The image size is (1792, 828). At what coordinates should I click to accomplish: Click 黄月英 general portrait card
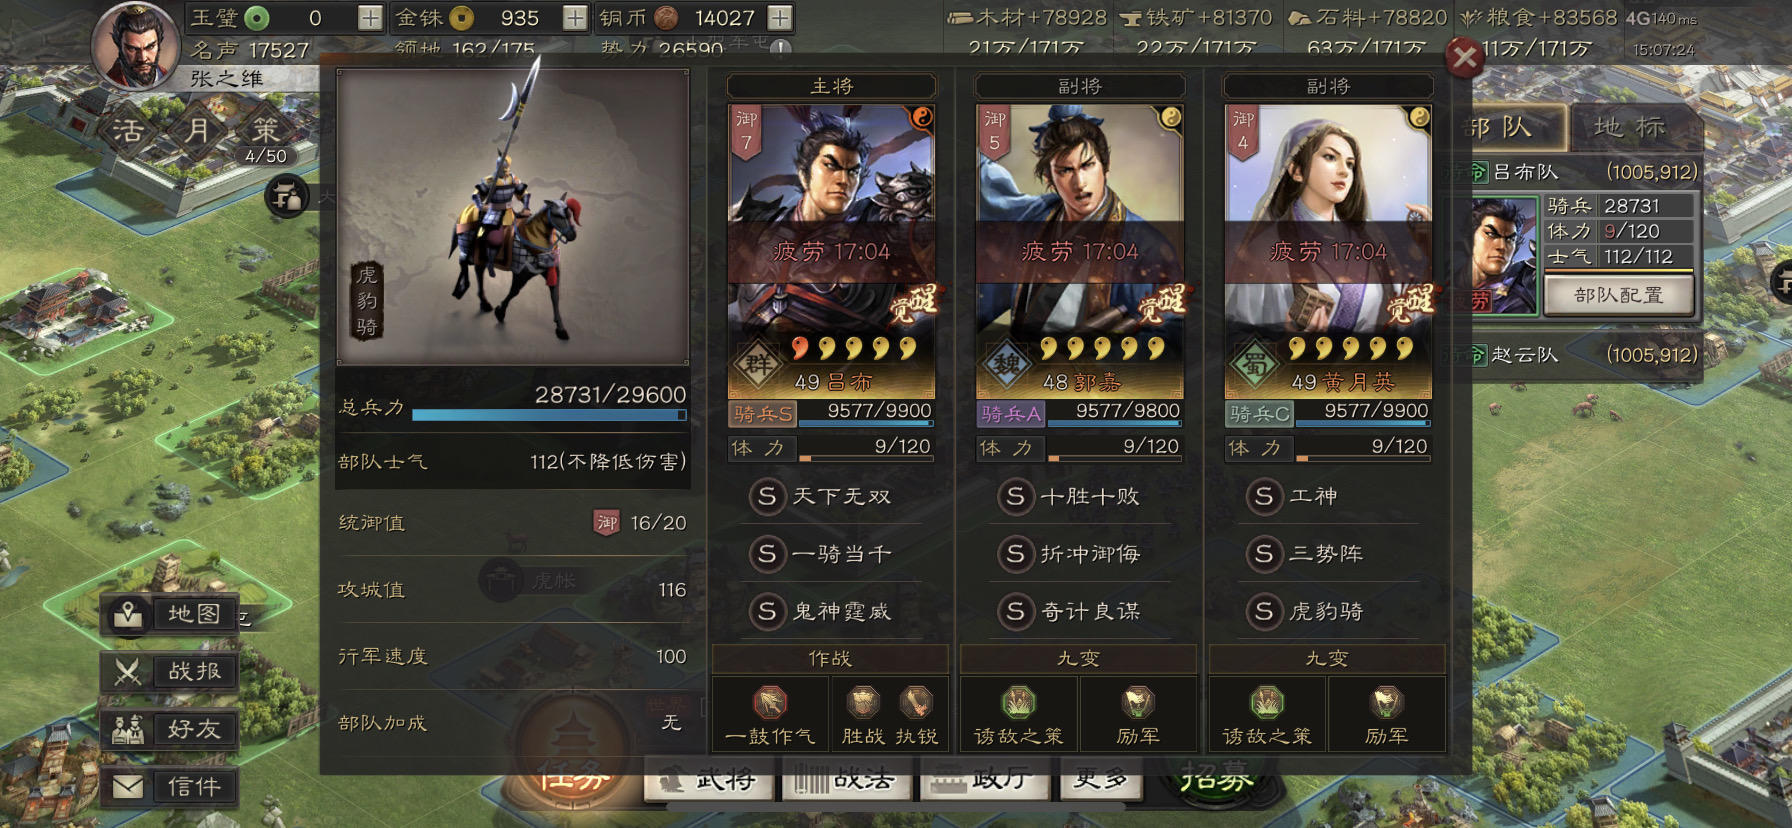click(1329, 251)
